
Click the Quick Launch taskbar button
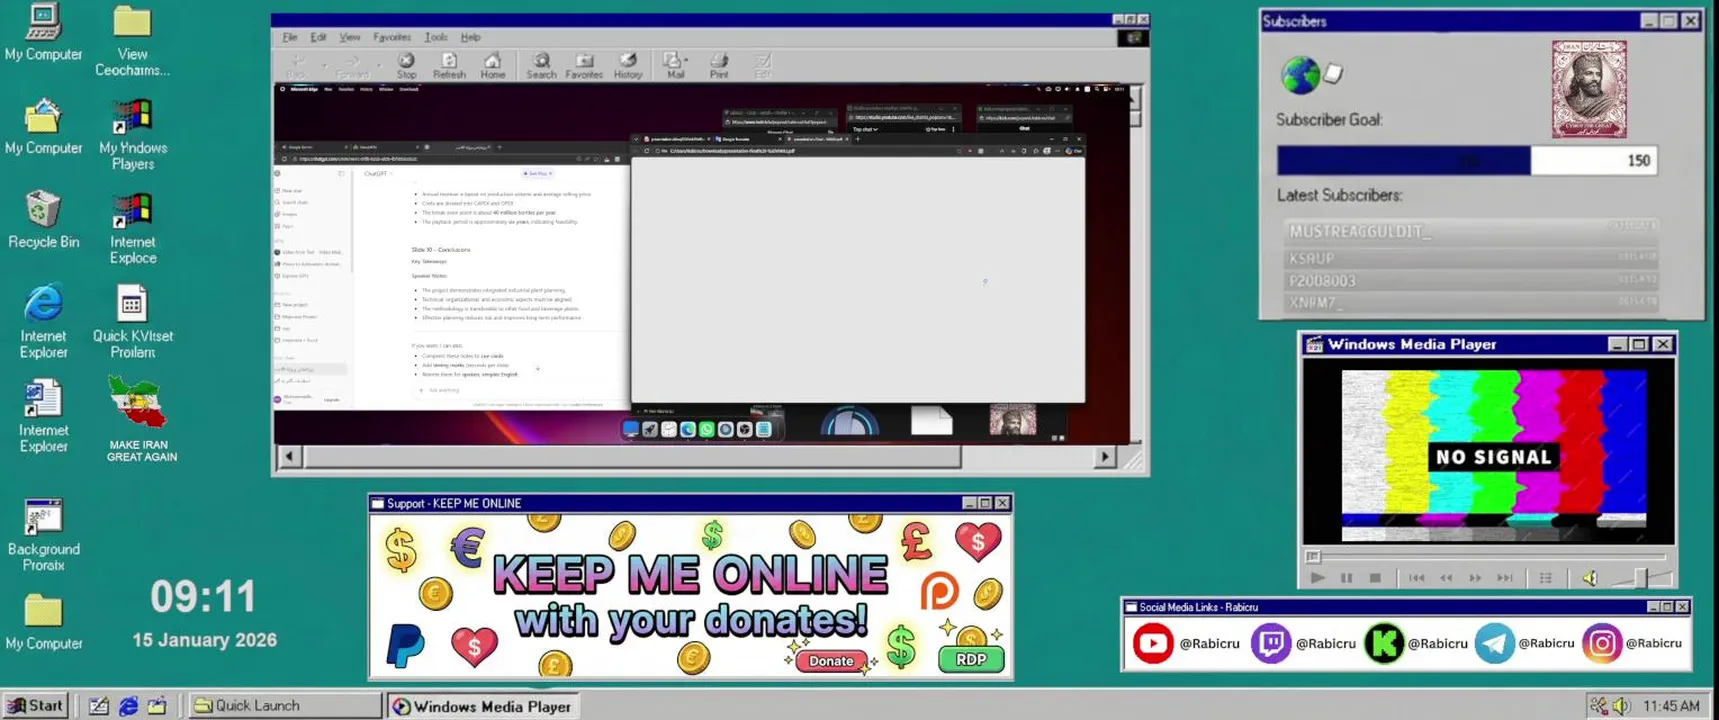click(x=285, y=705)
